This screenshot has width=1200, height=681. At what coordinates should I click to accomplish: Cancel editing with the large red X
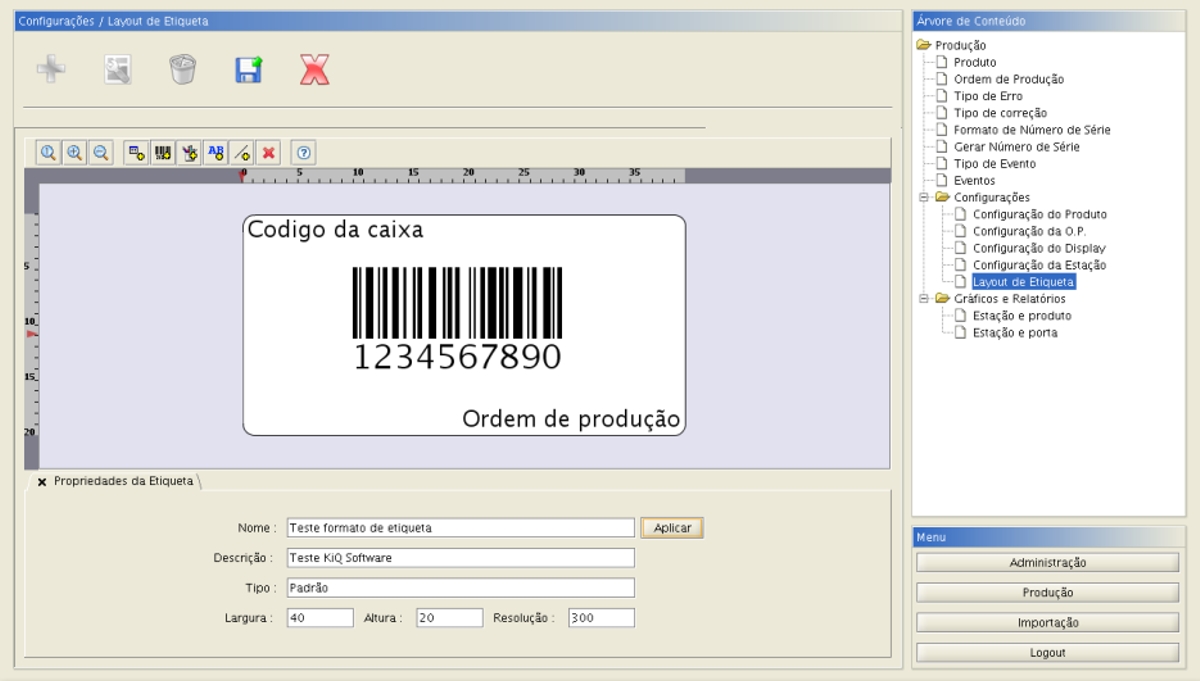[315, 69]
